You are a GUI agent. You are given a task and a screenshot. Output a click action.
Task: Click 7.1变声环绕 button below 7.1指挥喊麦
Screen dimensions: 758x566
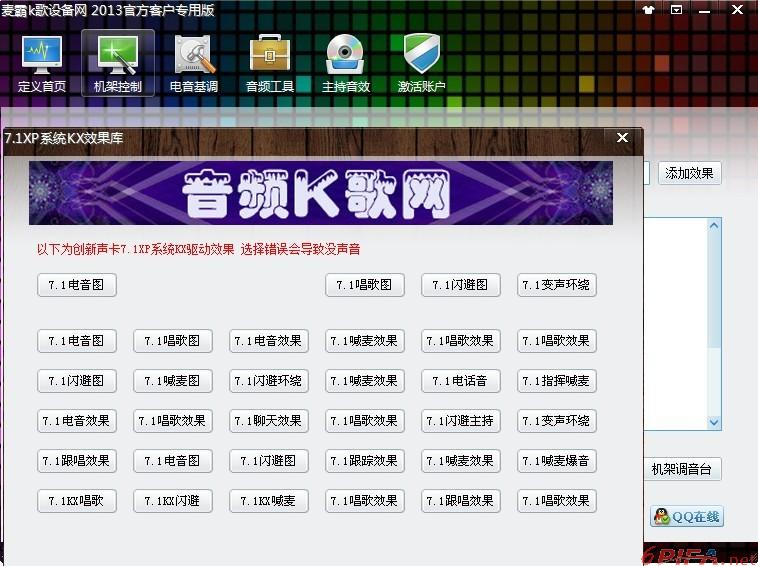click(x=557, y=421)
